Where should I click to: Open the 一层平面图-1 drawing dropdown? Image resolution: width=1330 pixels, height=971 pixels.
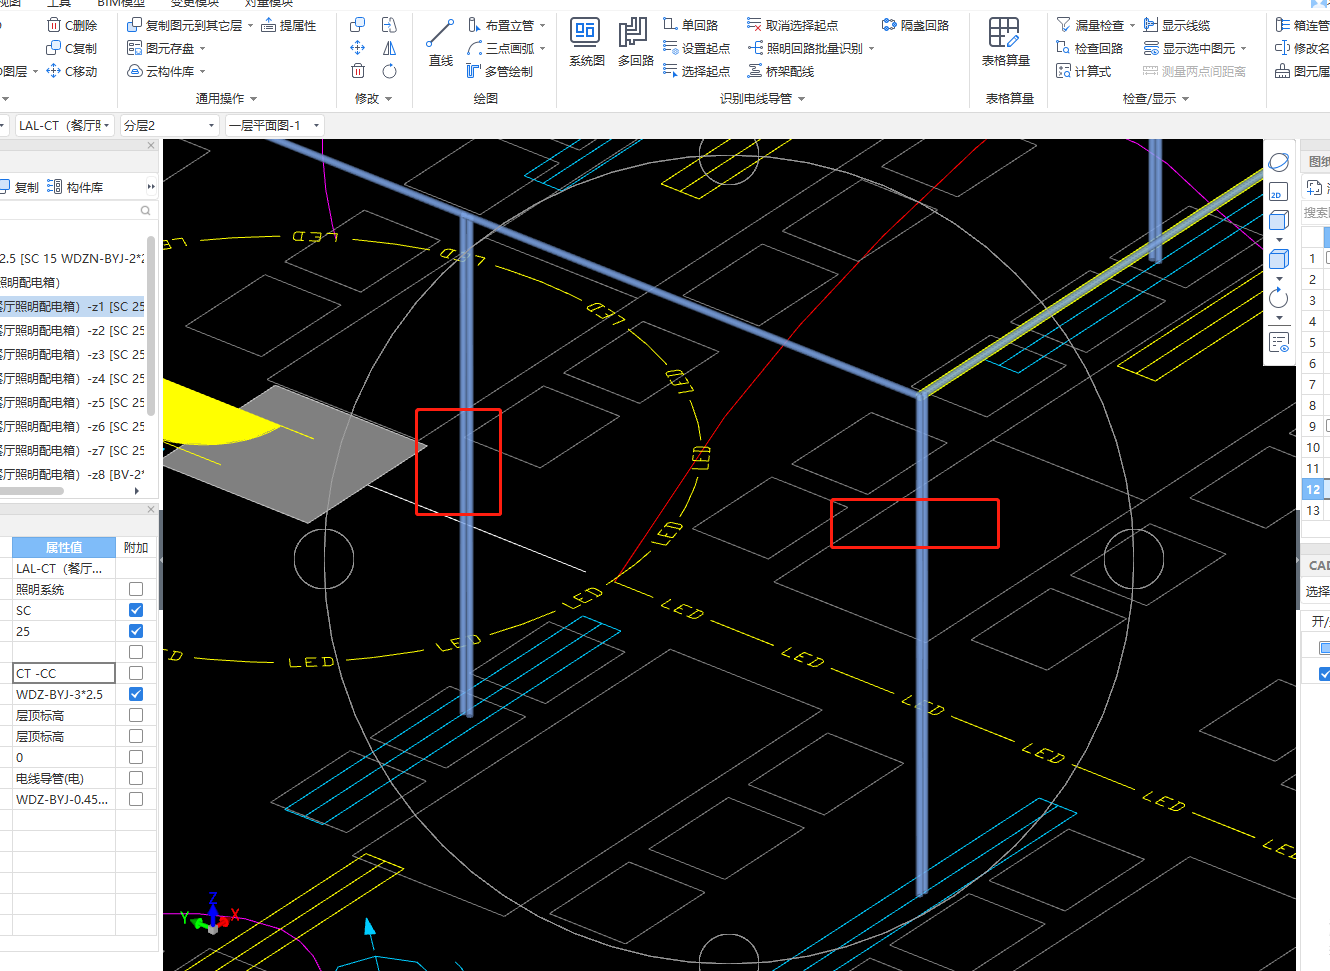click(275, 125)
